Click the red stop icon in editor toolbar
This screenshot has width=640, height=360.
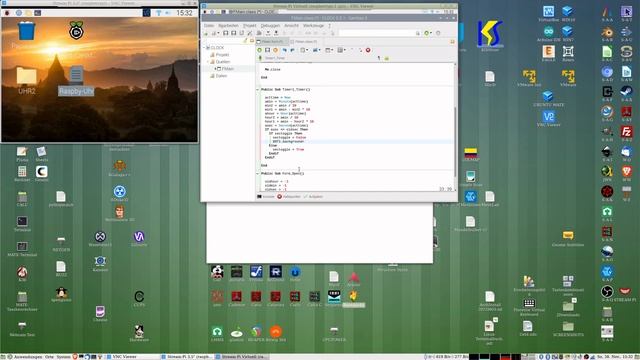pos(368,50)
